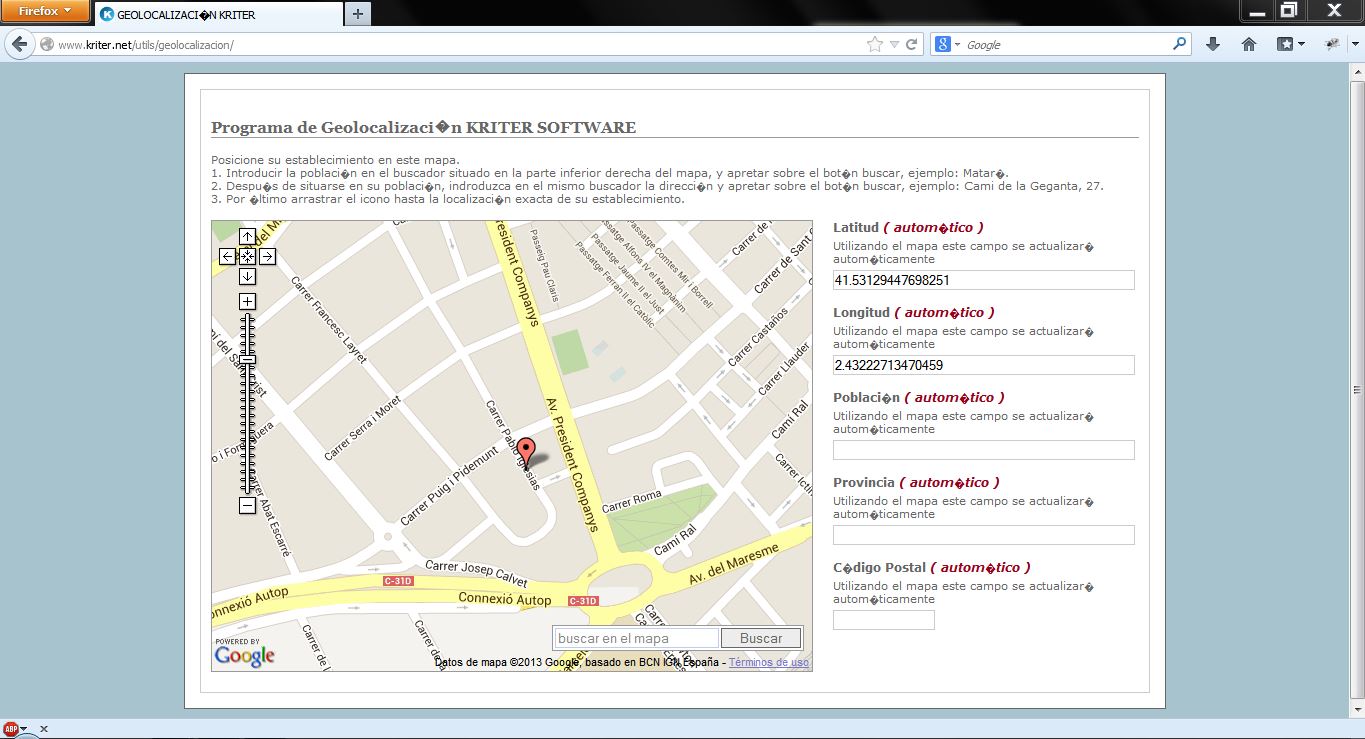Open the 'Términos de uso' link
Image resolution: width=1365 pixels, height=739 pixels.
(x=769, y=662)
